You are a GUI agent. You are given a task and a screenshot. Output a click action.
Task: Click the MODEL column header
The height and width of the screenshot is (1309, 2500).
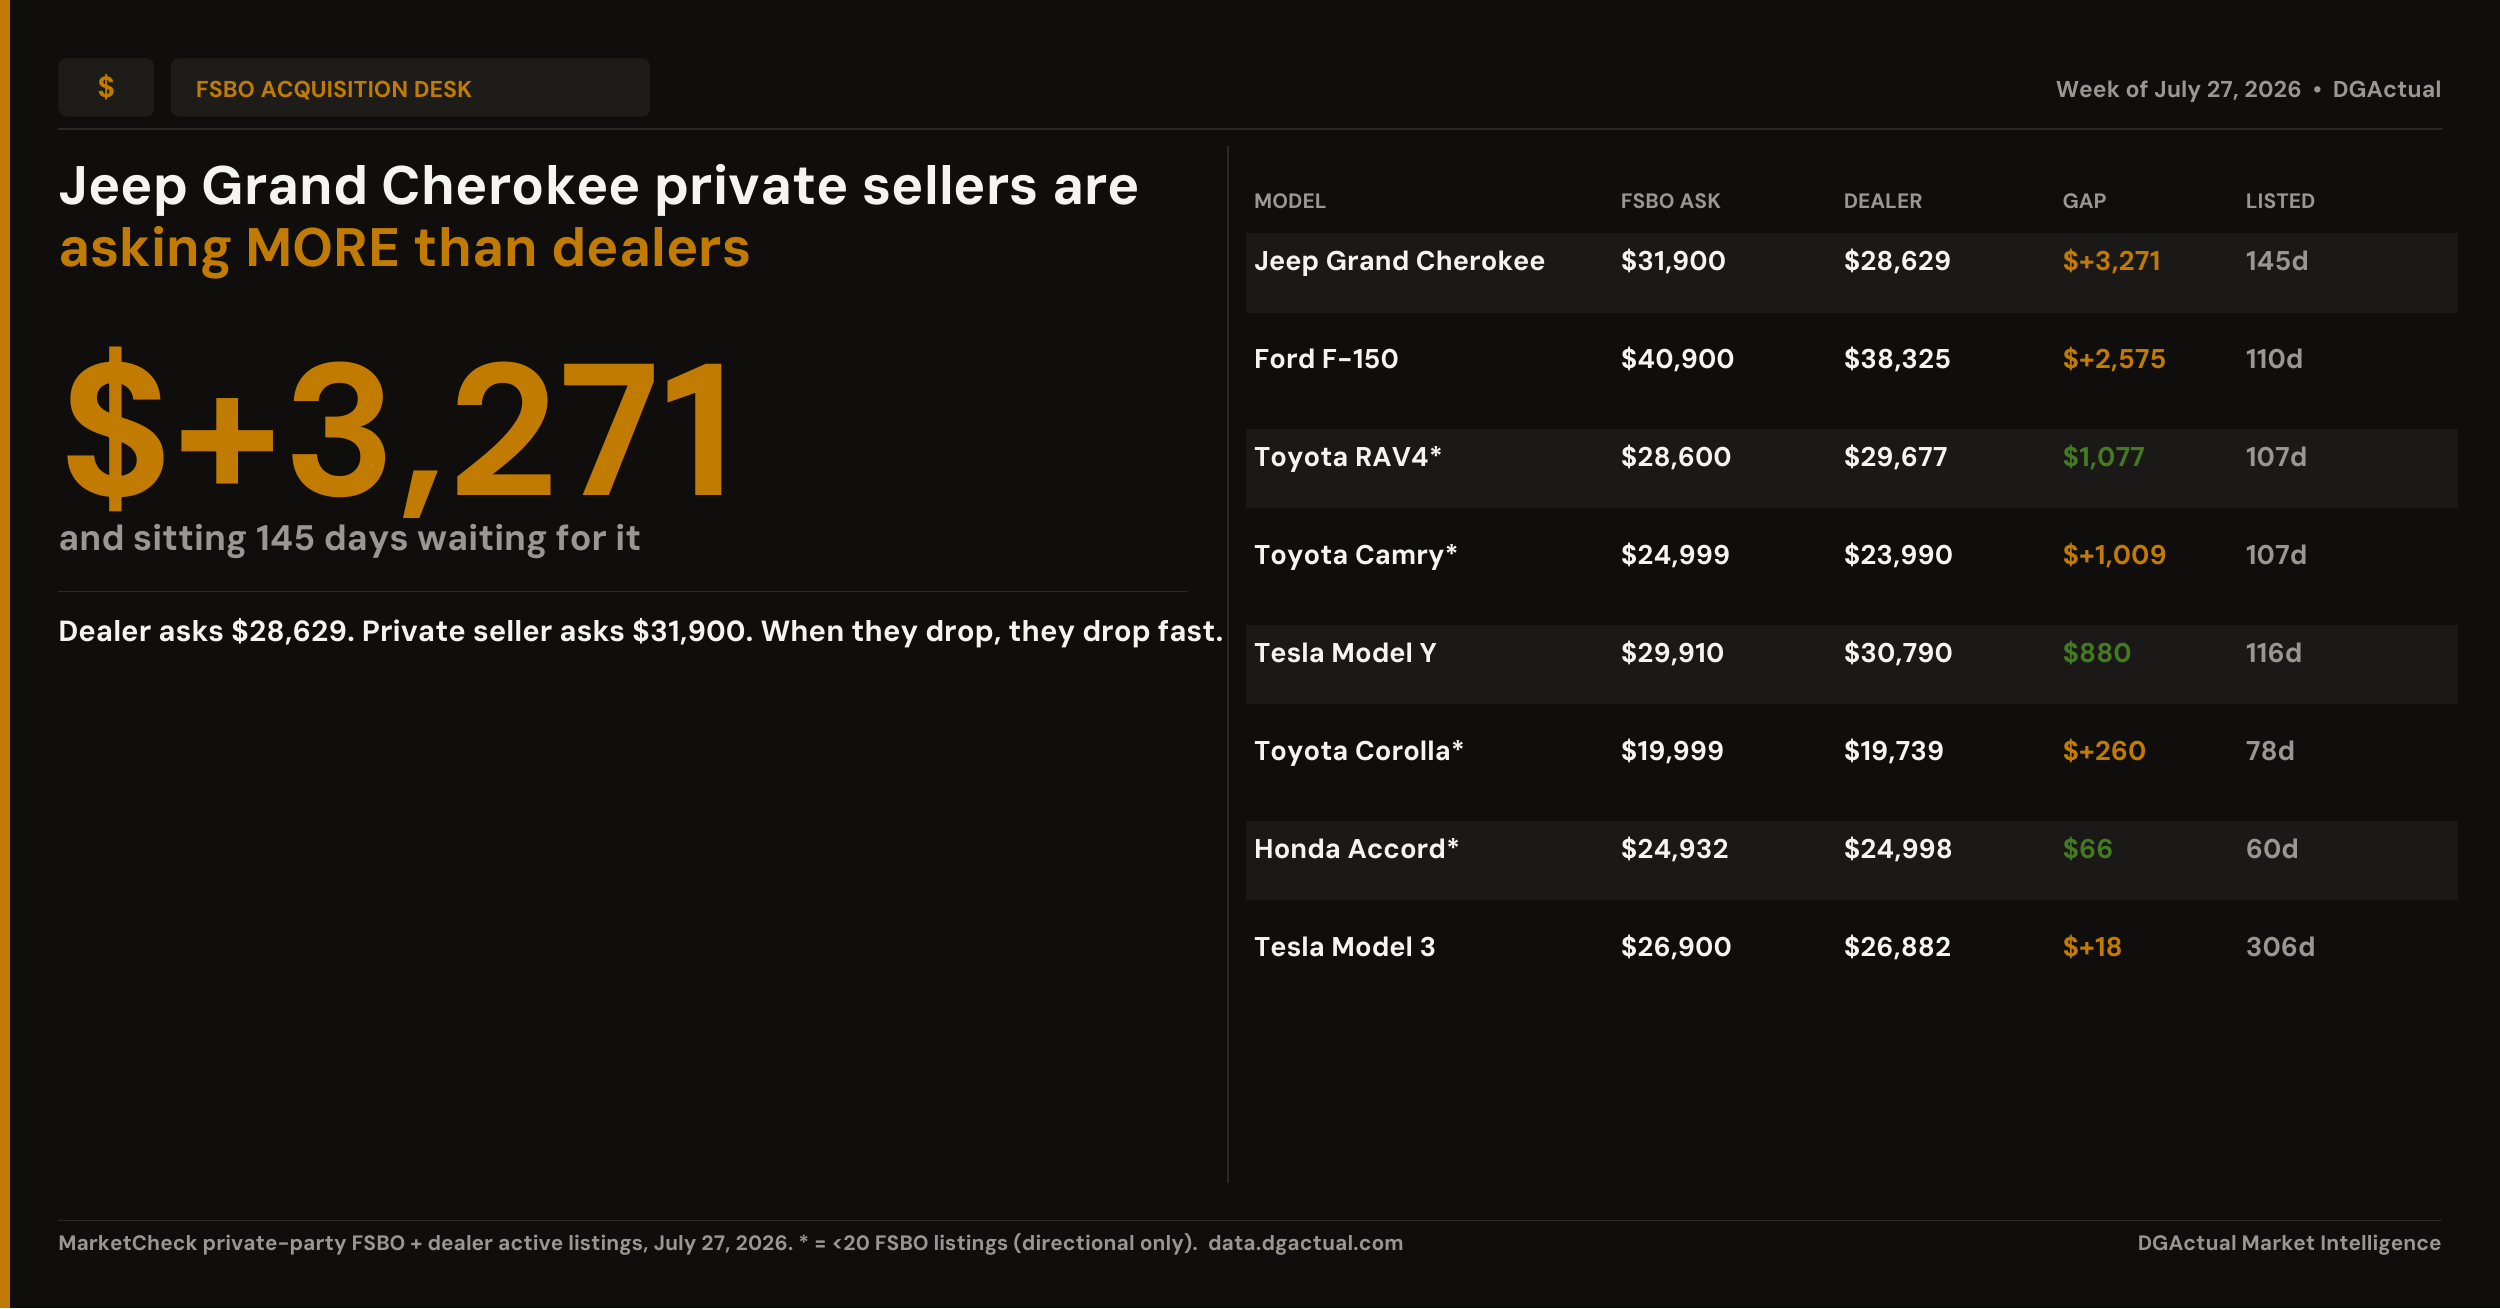pyautogui.click(x=1289, y=201)
